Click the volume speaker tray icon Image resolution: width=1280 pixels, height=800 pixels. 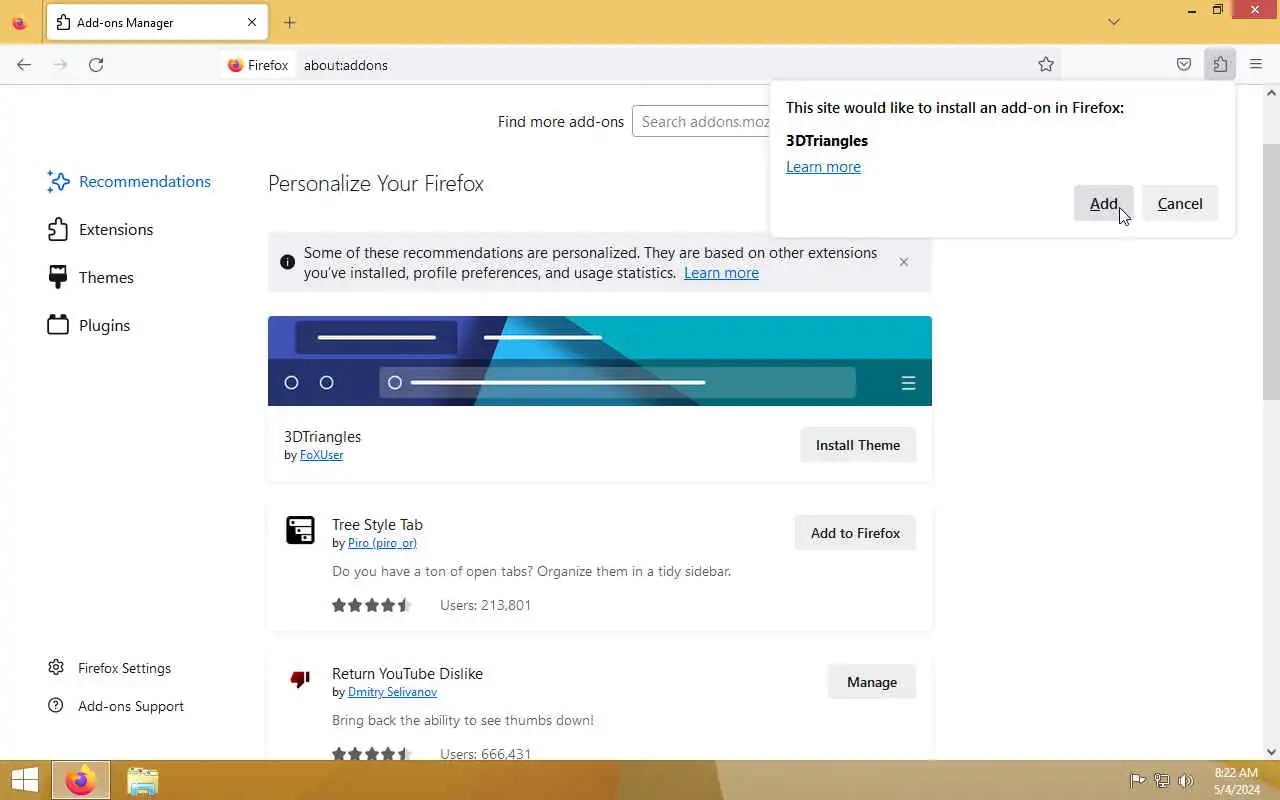point(1186,781)
